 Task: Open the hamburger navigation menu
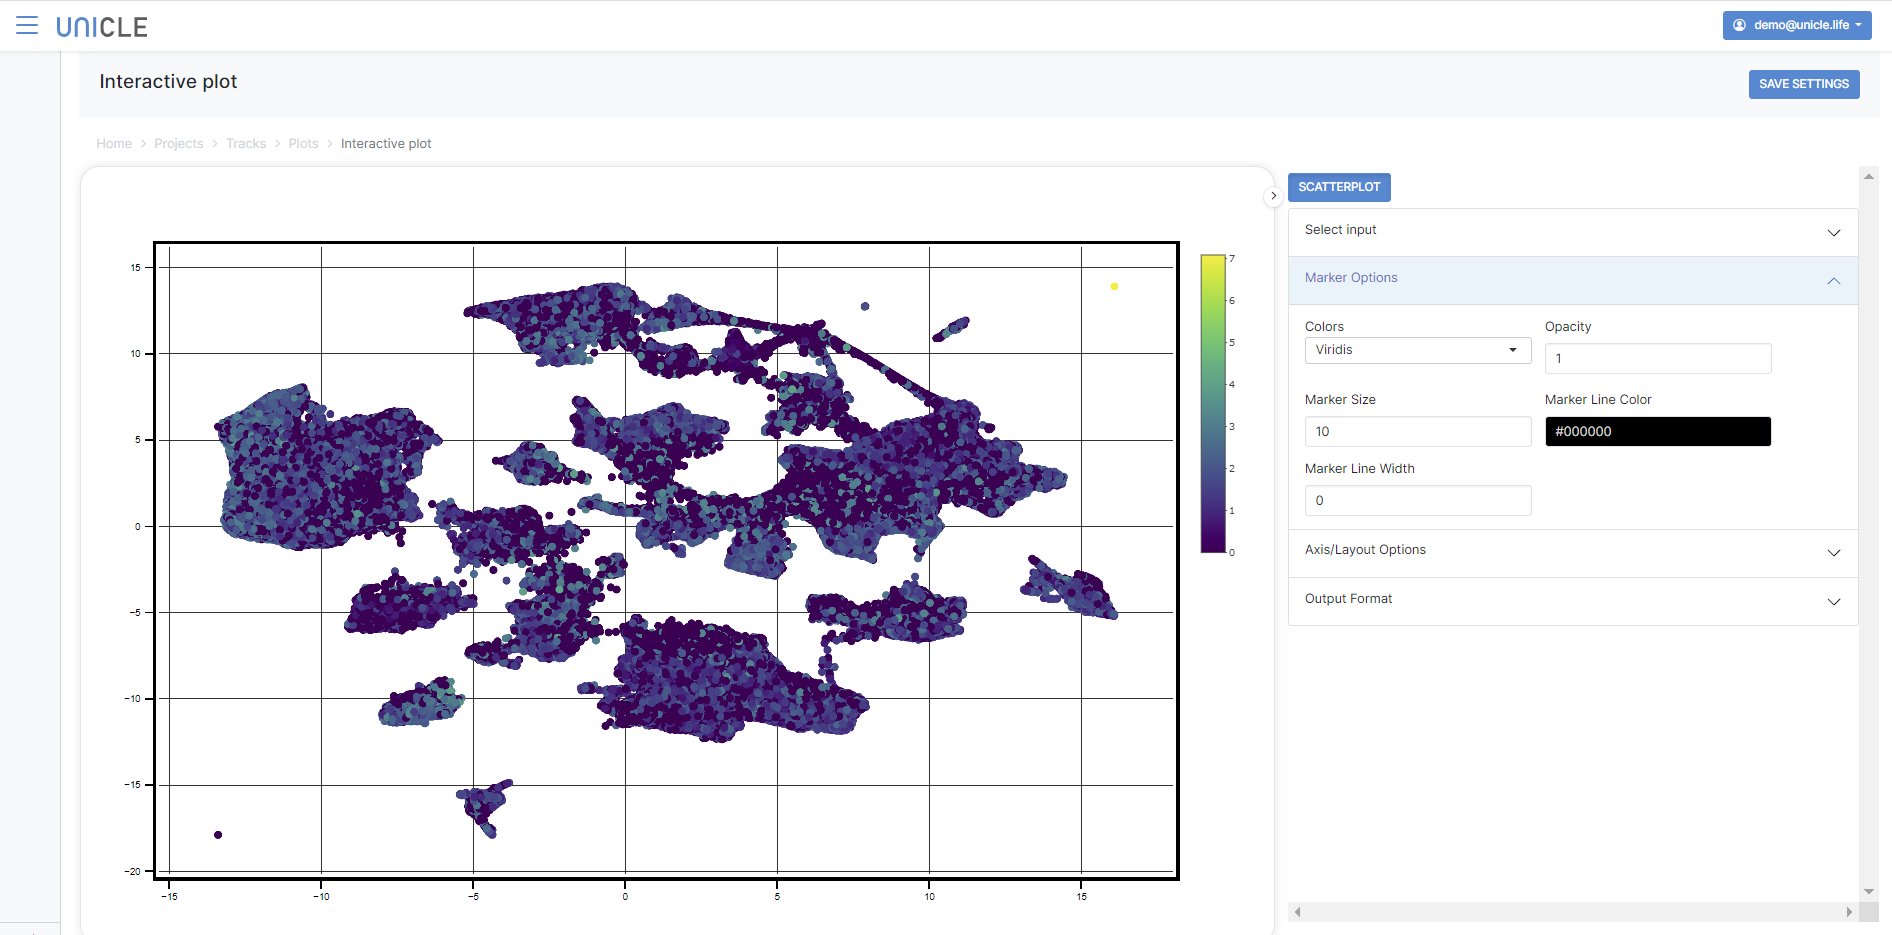[27, 26]
